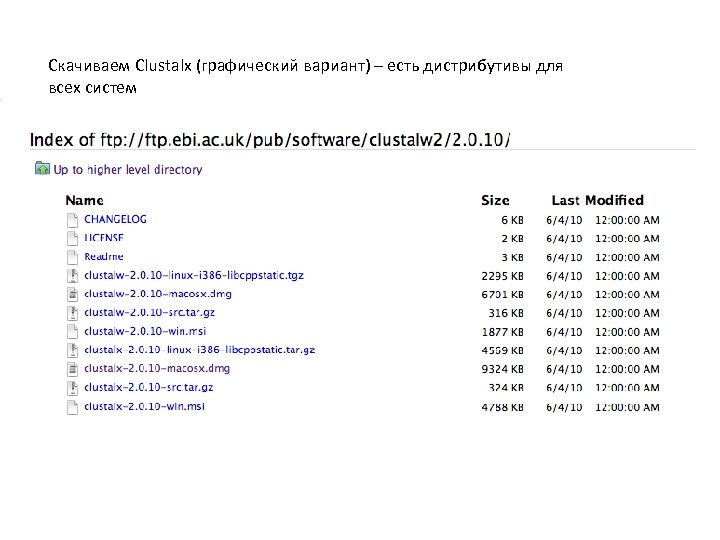The image size is (720, 540).
Task: Click the file icon next to LICENSE
Action: (x=72, y=238)
